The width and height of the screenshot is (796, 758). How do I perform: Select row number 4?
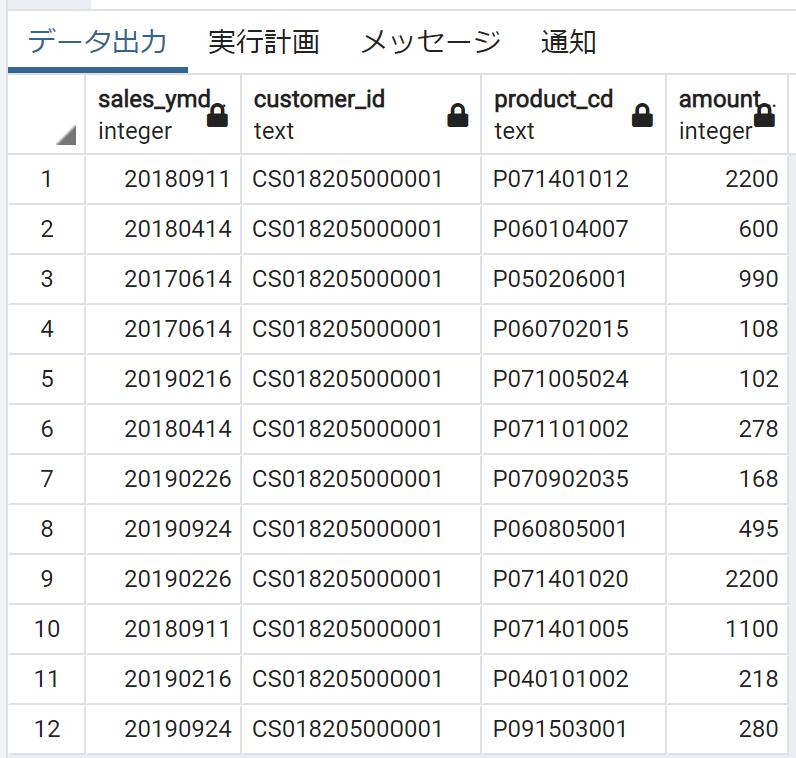click(x=46, y=329)
